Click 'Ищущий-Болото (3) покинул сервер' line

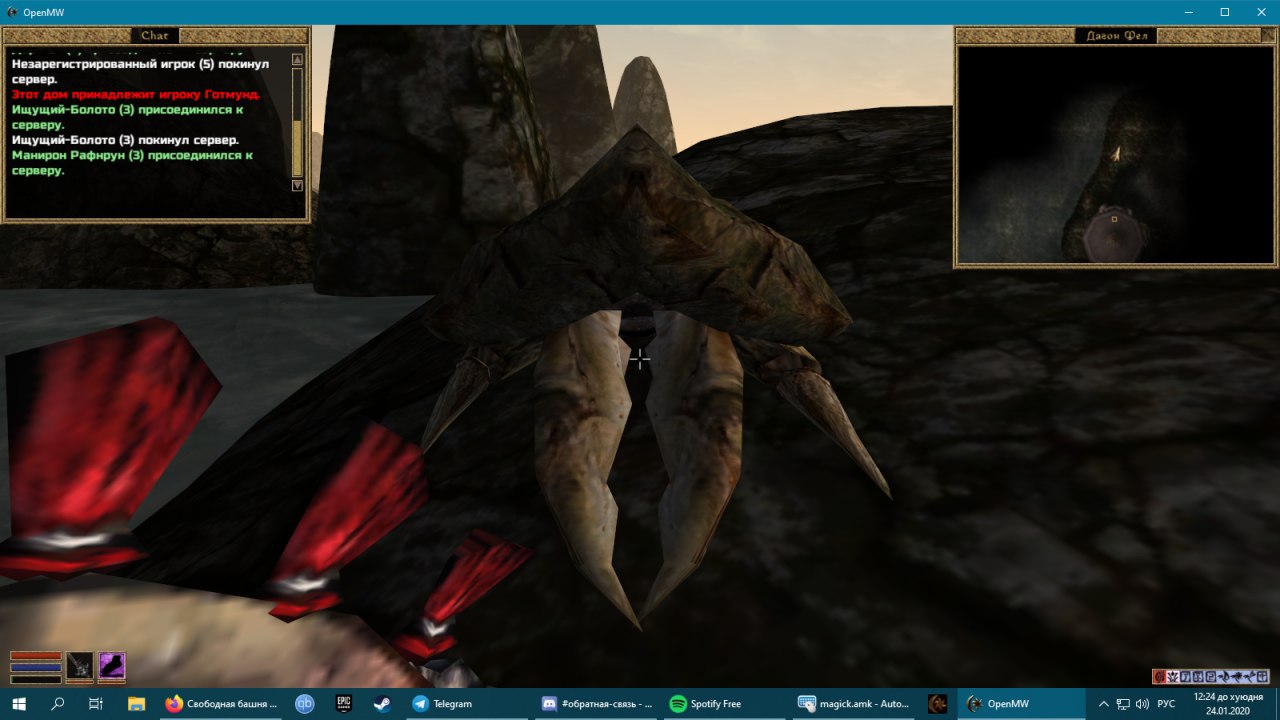tap(125, 140)
